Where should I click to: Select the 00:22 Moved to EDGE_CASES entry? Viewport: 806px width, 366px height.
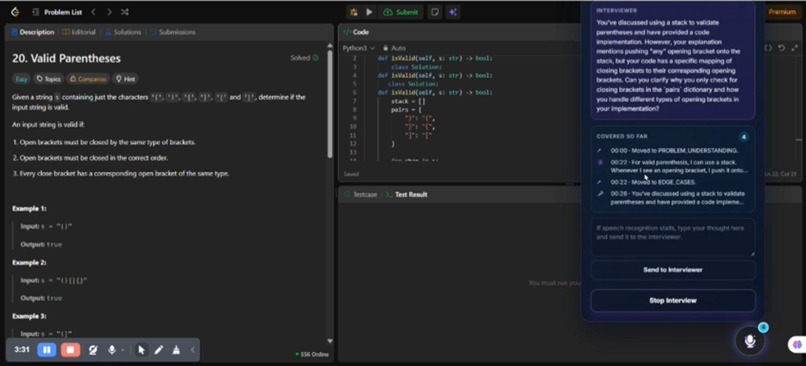pos(673,182)
